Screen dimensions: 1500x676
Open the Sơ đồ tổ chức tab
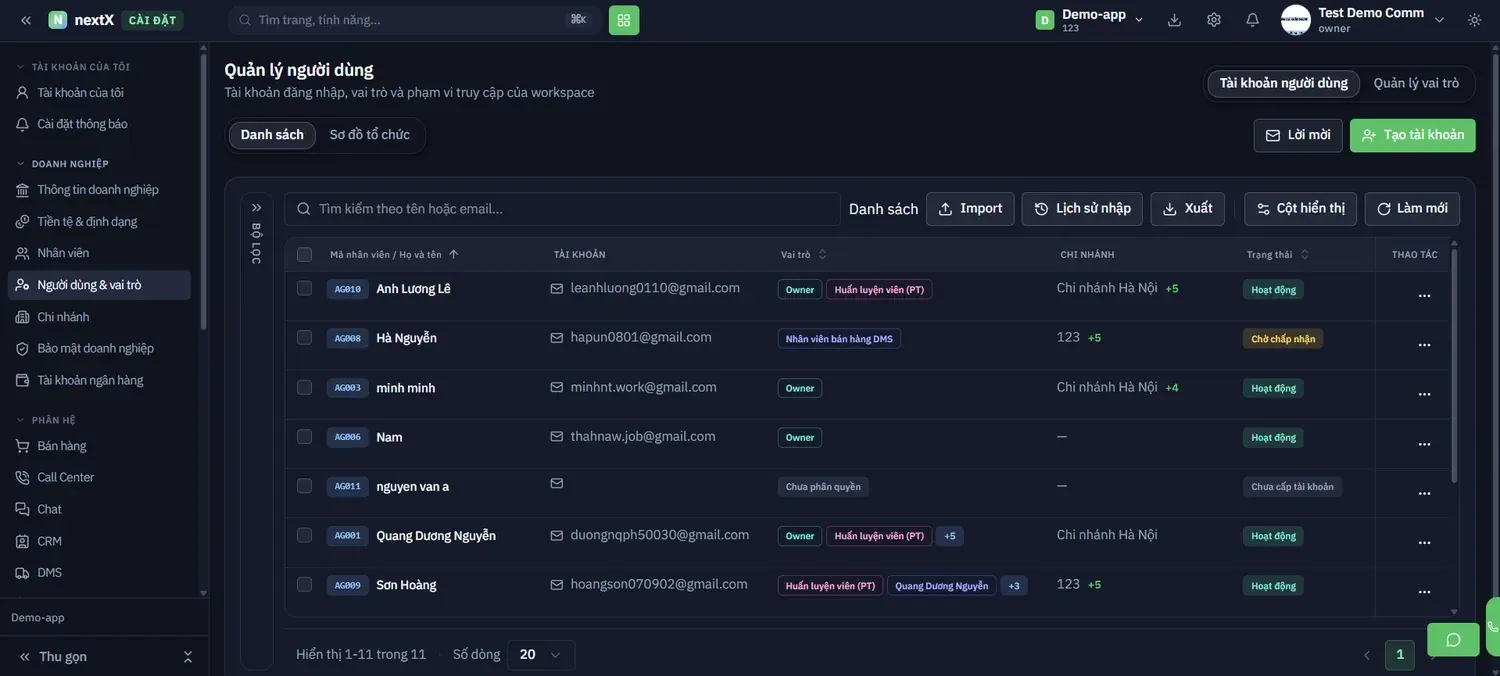[x=370, y=135]
